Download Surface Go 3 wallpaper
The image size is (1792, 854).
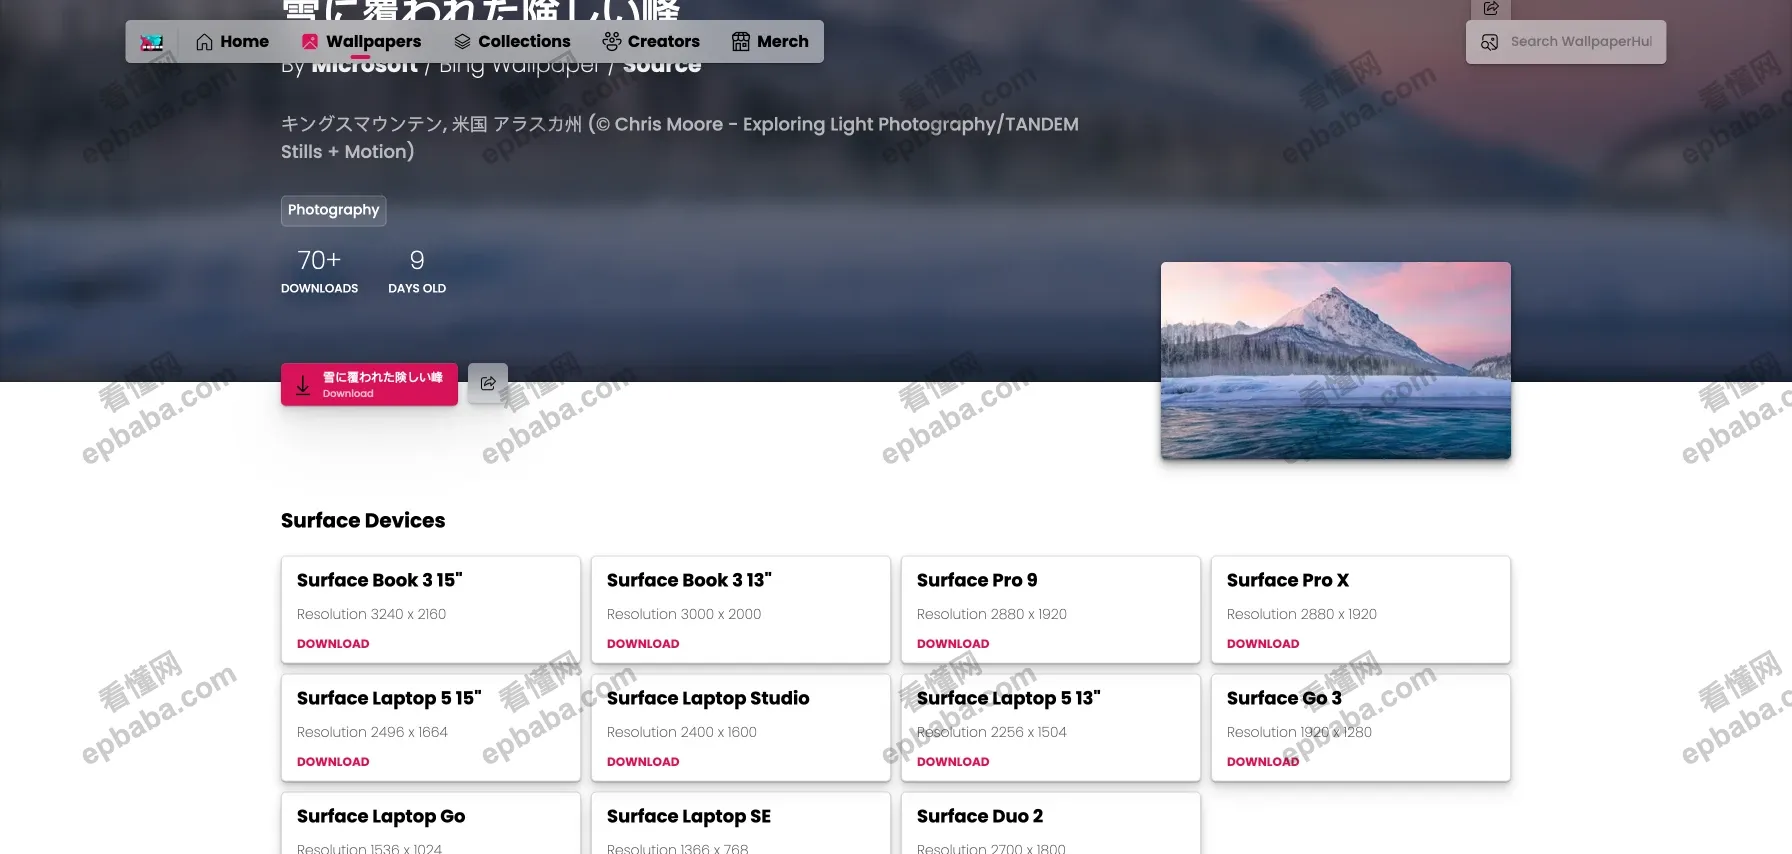pos(1263,762)
